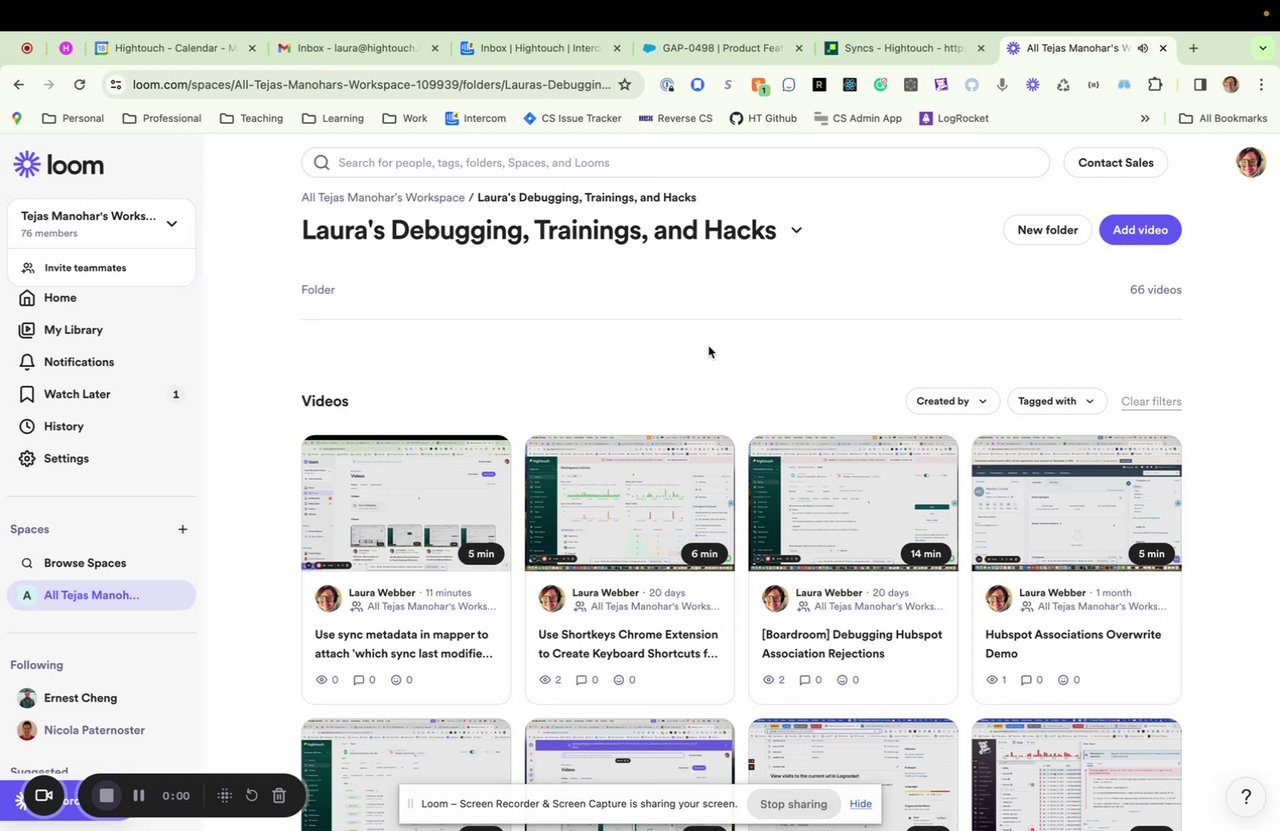Open Ernest Cheng's profile under Following
Viewport: 1280px width, 831px height.
coord(80,698)
